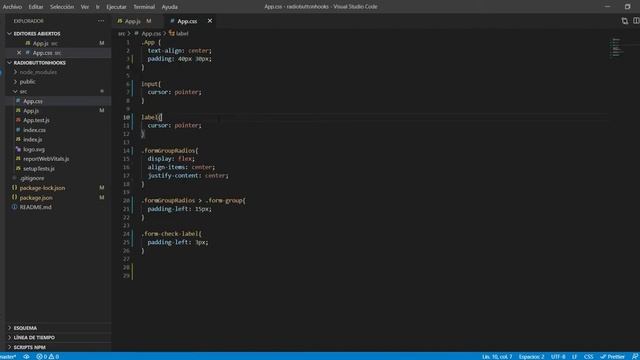This screenshot has height=360, width=640.
Task: Select App.js in open editors list
Action: pos(41,43)
